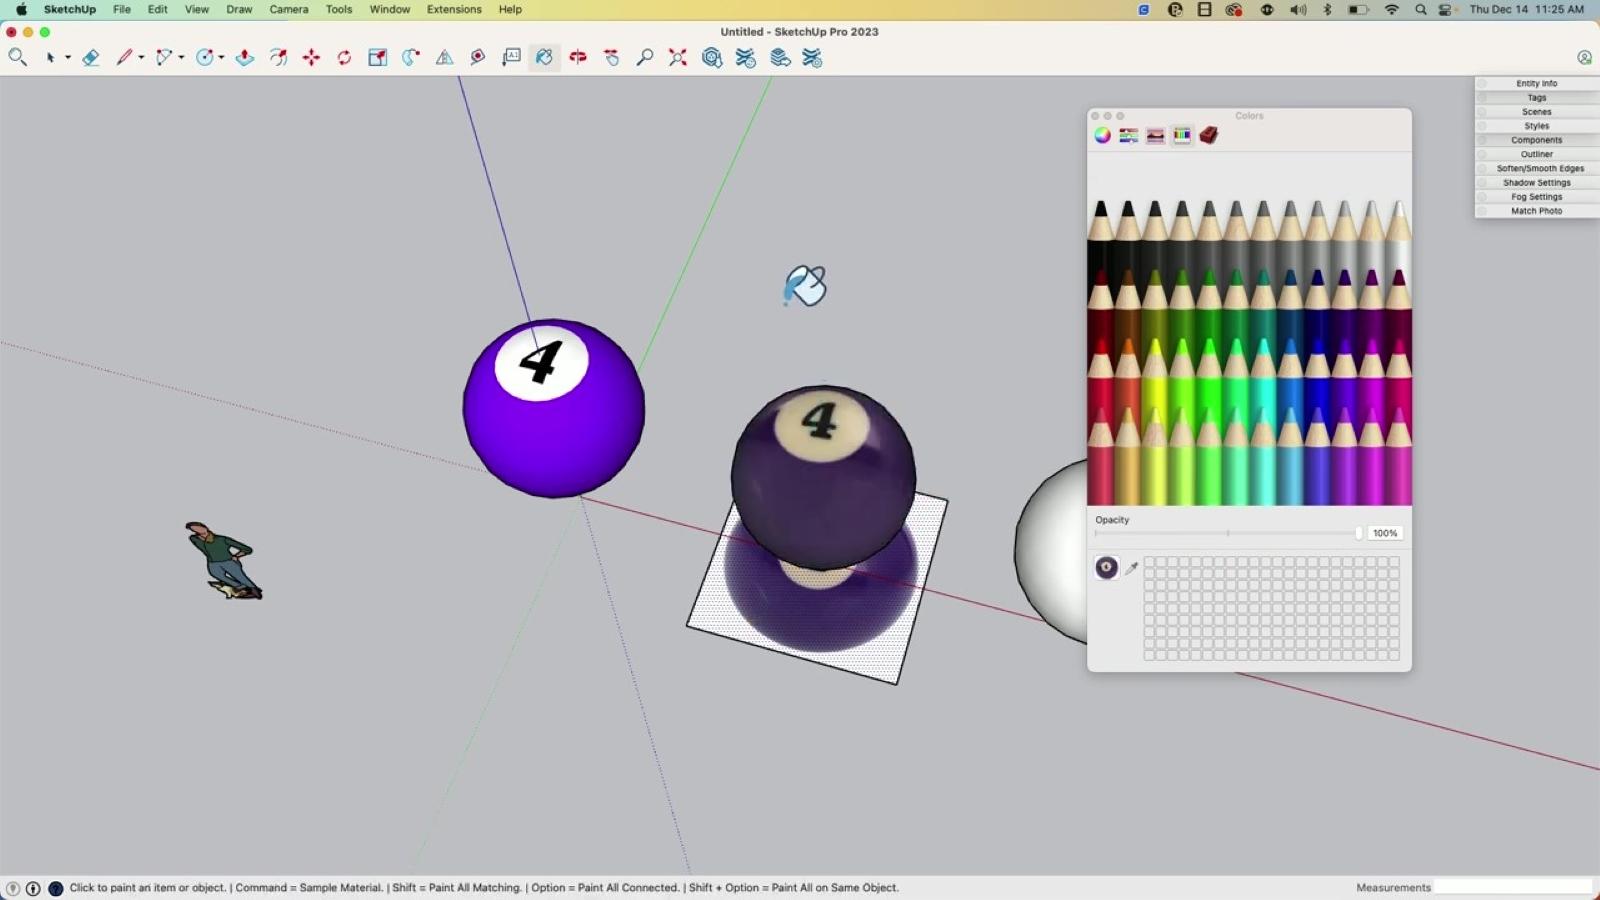Screen dimensions: 1600x900
Task: Select the Eraser tool in toolbar
Action: [x=91, y=58]
